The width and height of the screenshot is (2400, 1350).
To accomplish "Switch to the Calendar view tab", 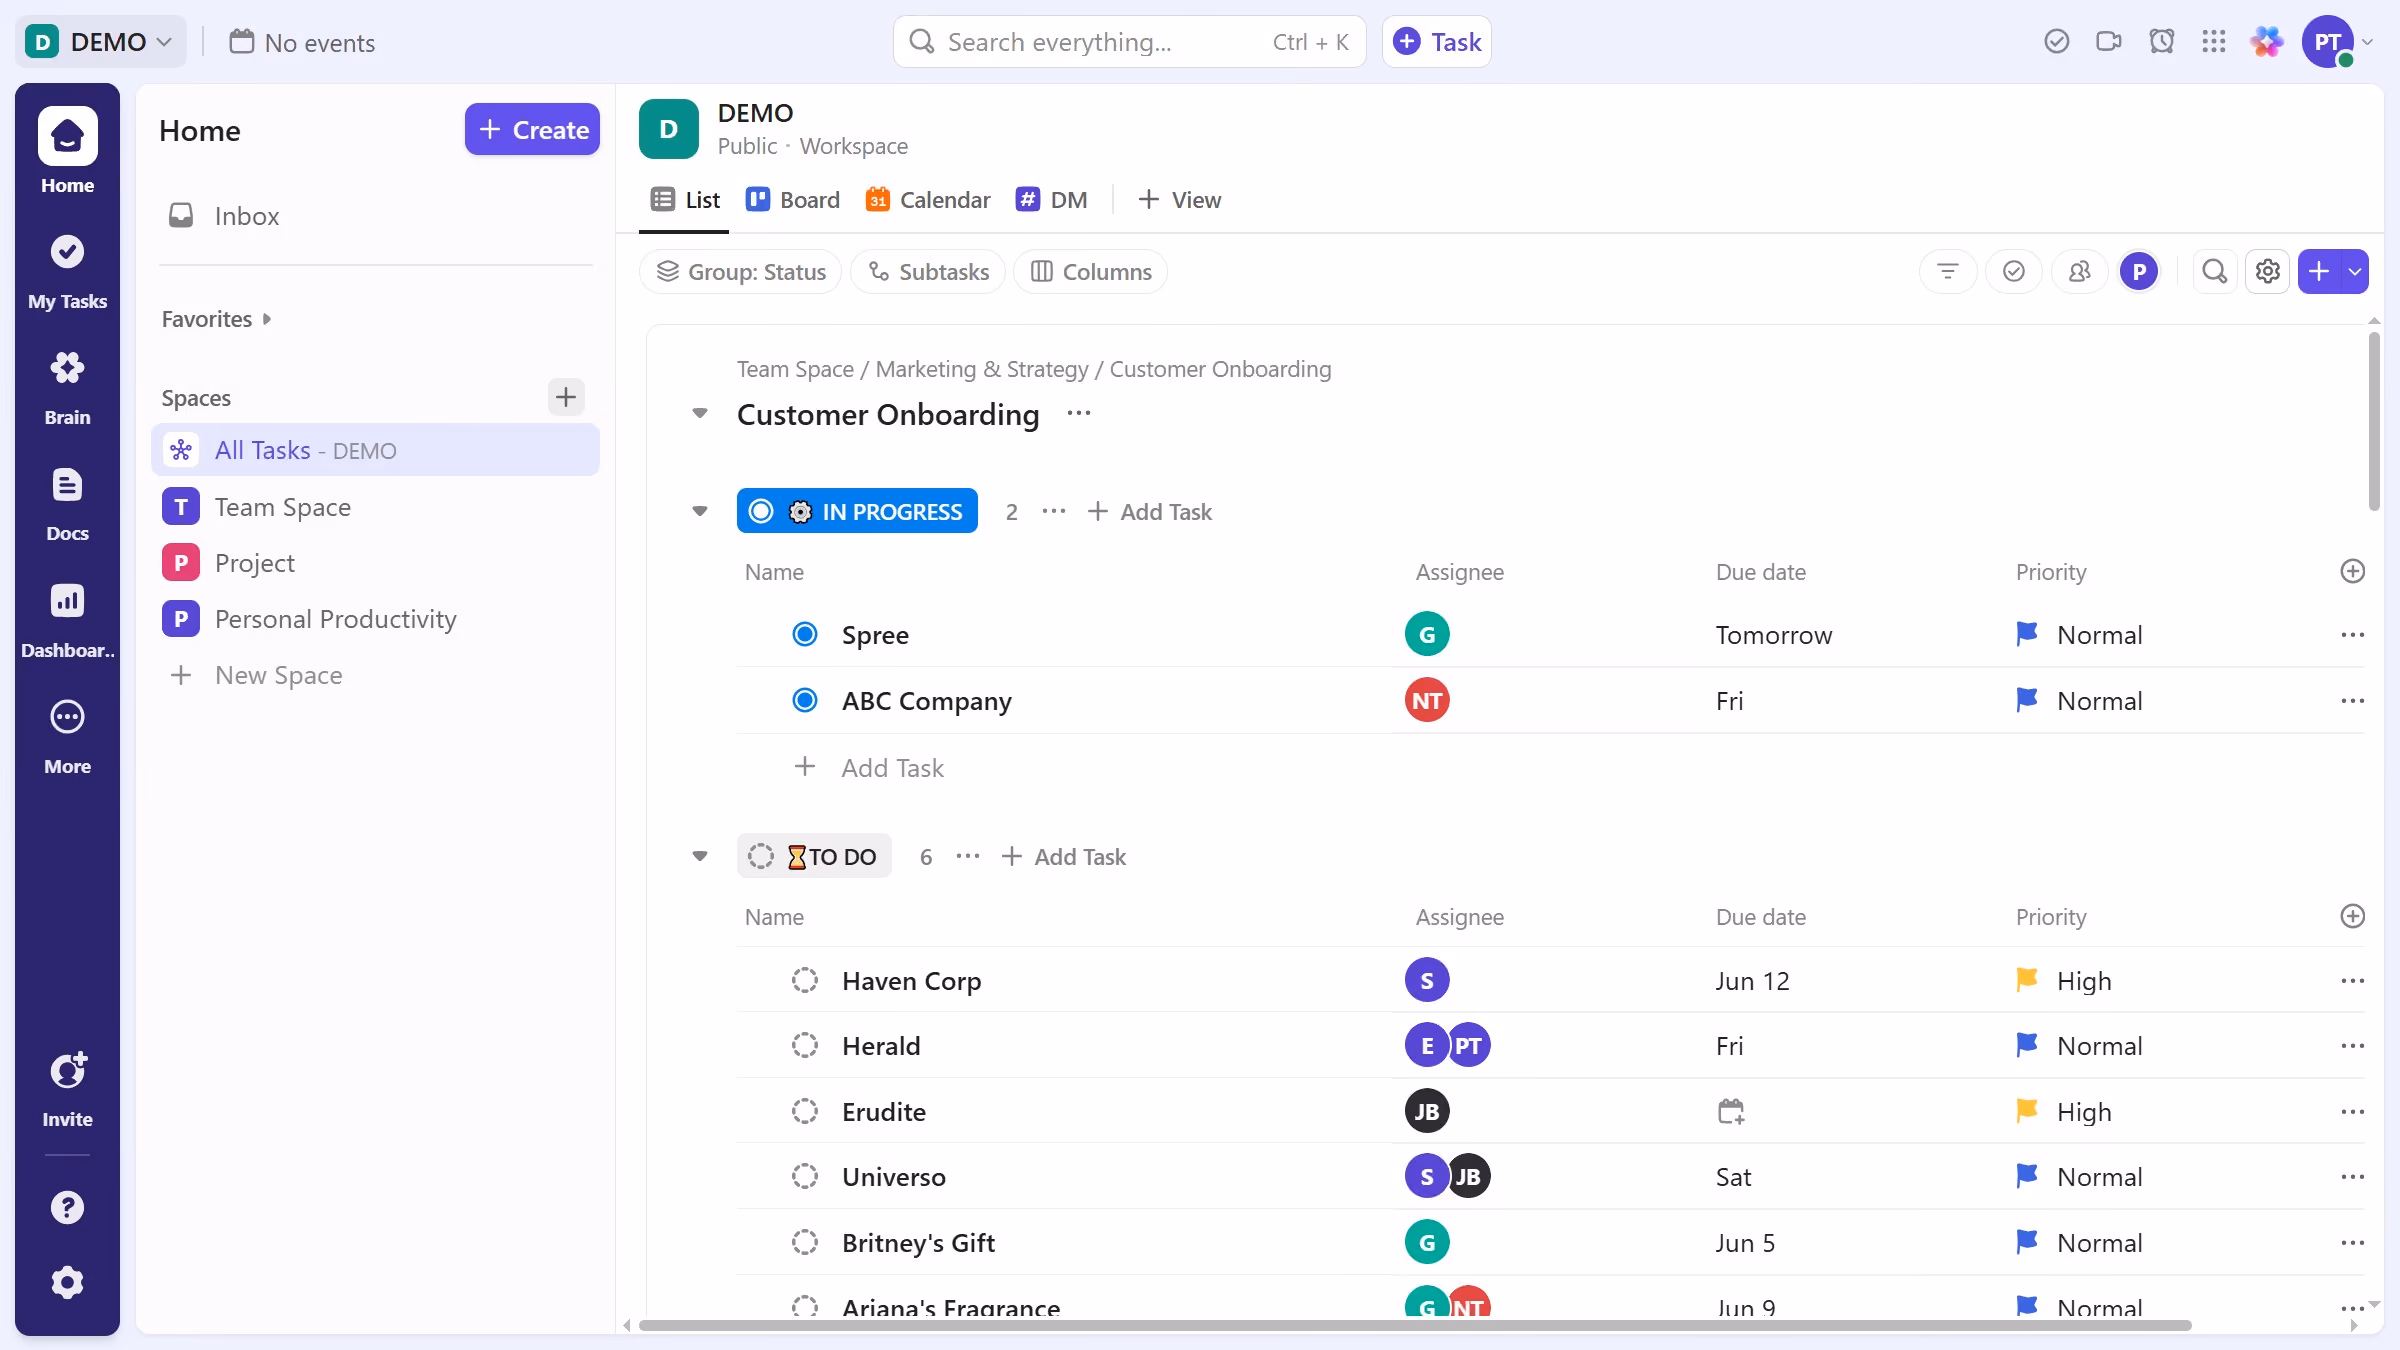I will click(x=927, y=200).
